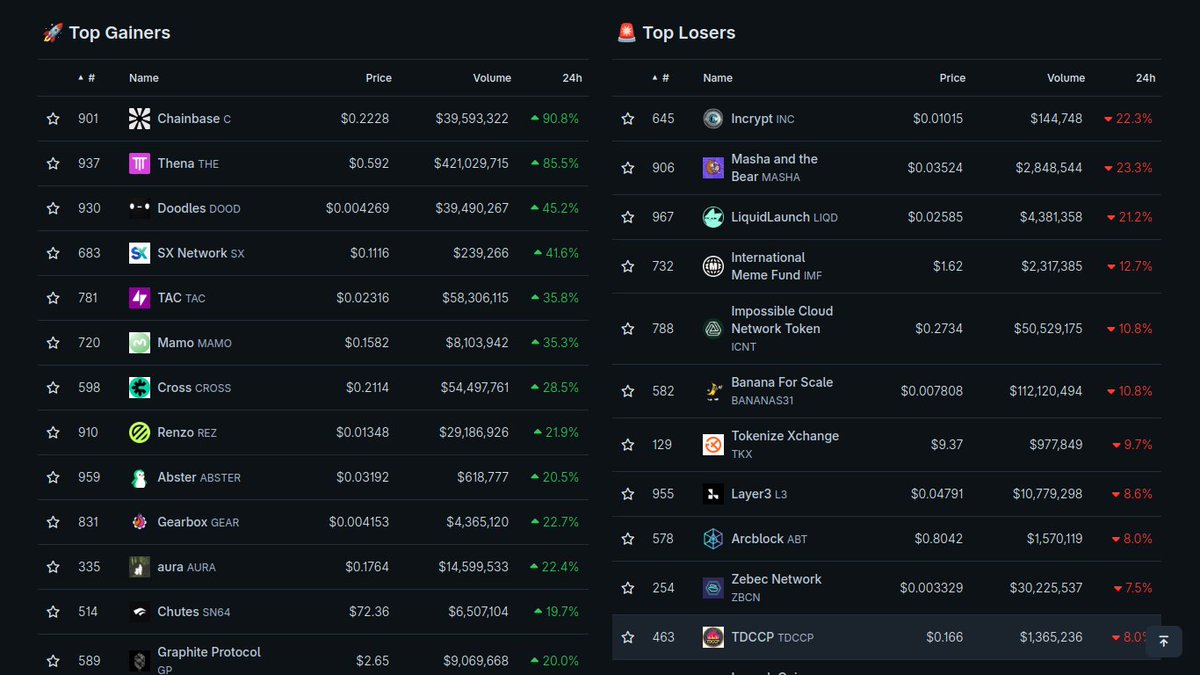This screenshot has width=1200, height=675.
Task: Add Doodles to watchlist via star
Action: [x=53, y=208]
